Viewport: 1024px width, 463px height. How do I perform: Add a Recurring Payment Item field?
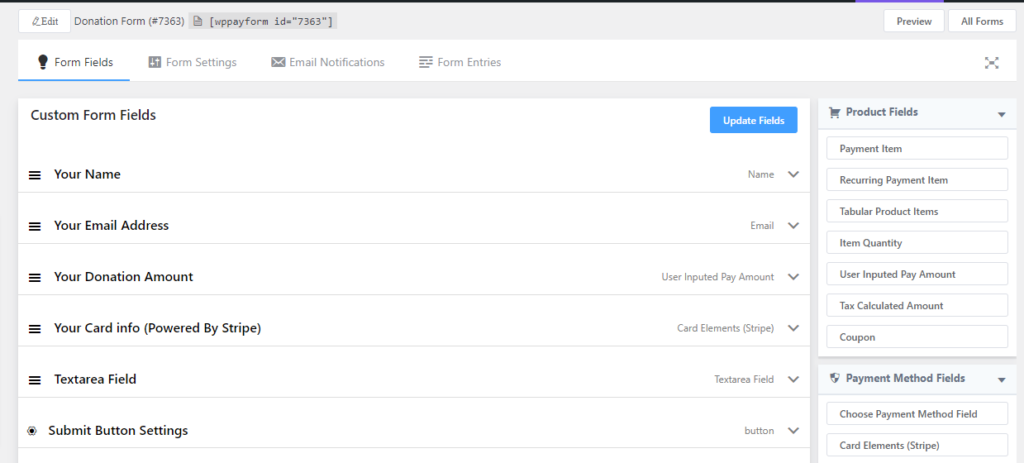(x=917, y=180)
